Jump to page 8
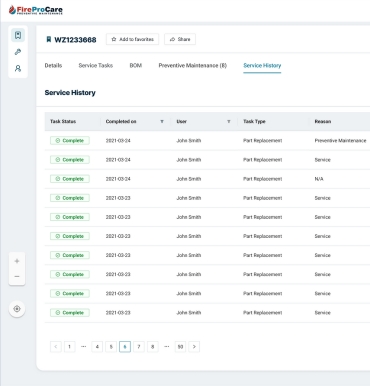Viewport: 370px width, 386px height. point(152,347)
